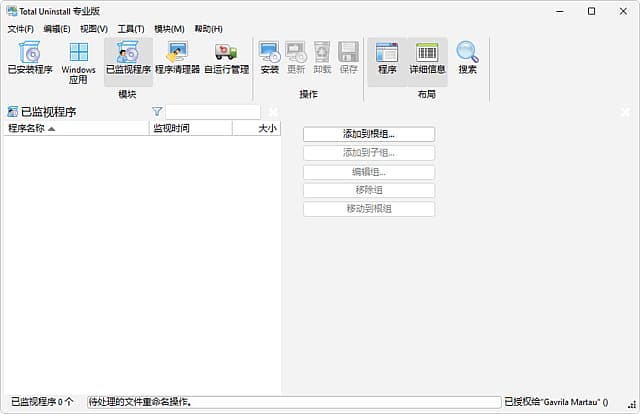Open the 帮助(H) menu

(208, 29)
